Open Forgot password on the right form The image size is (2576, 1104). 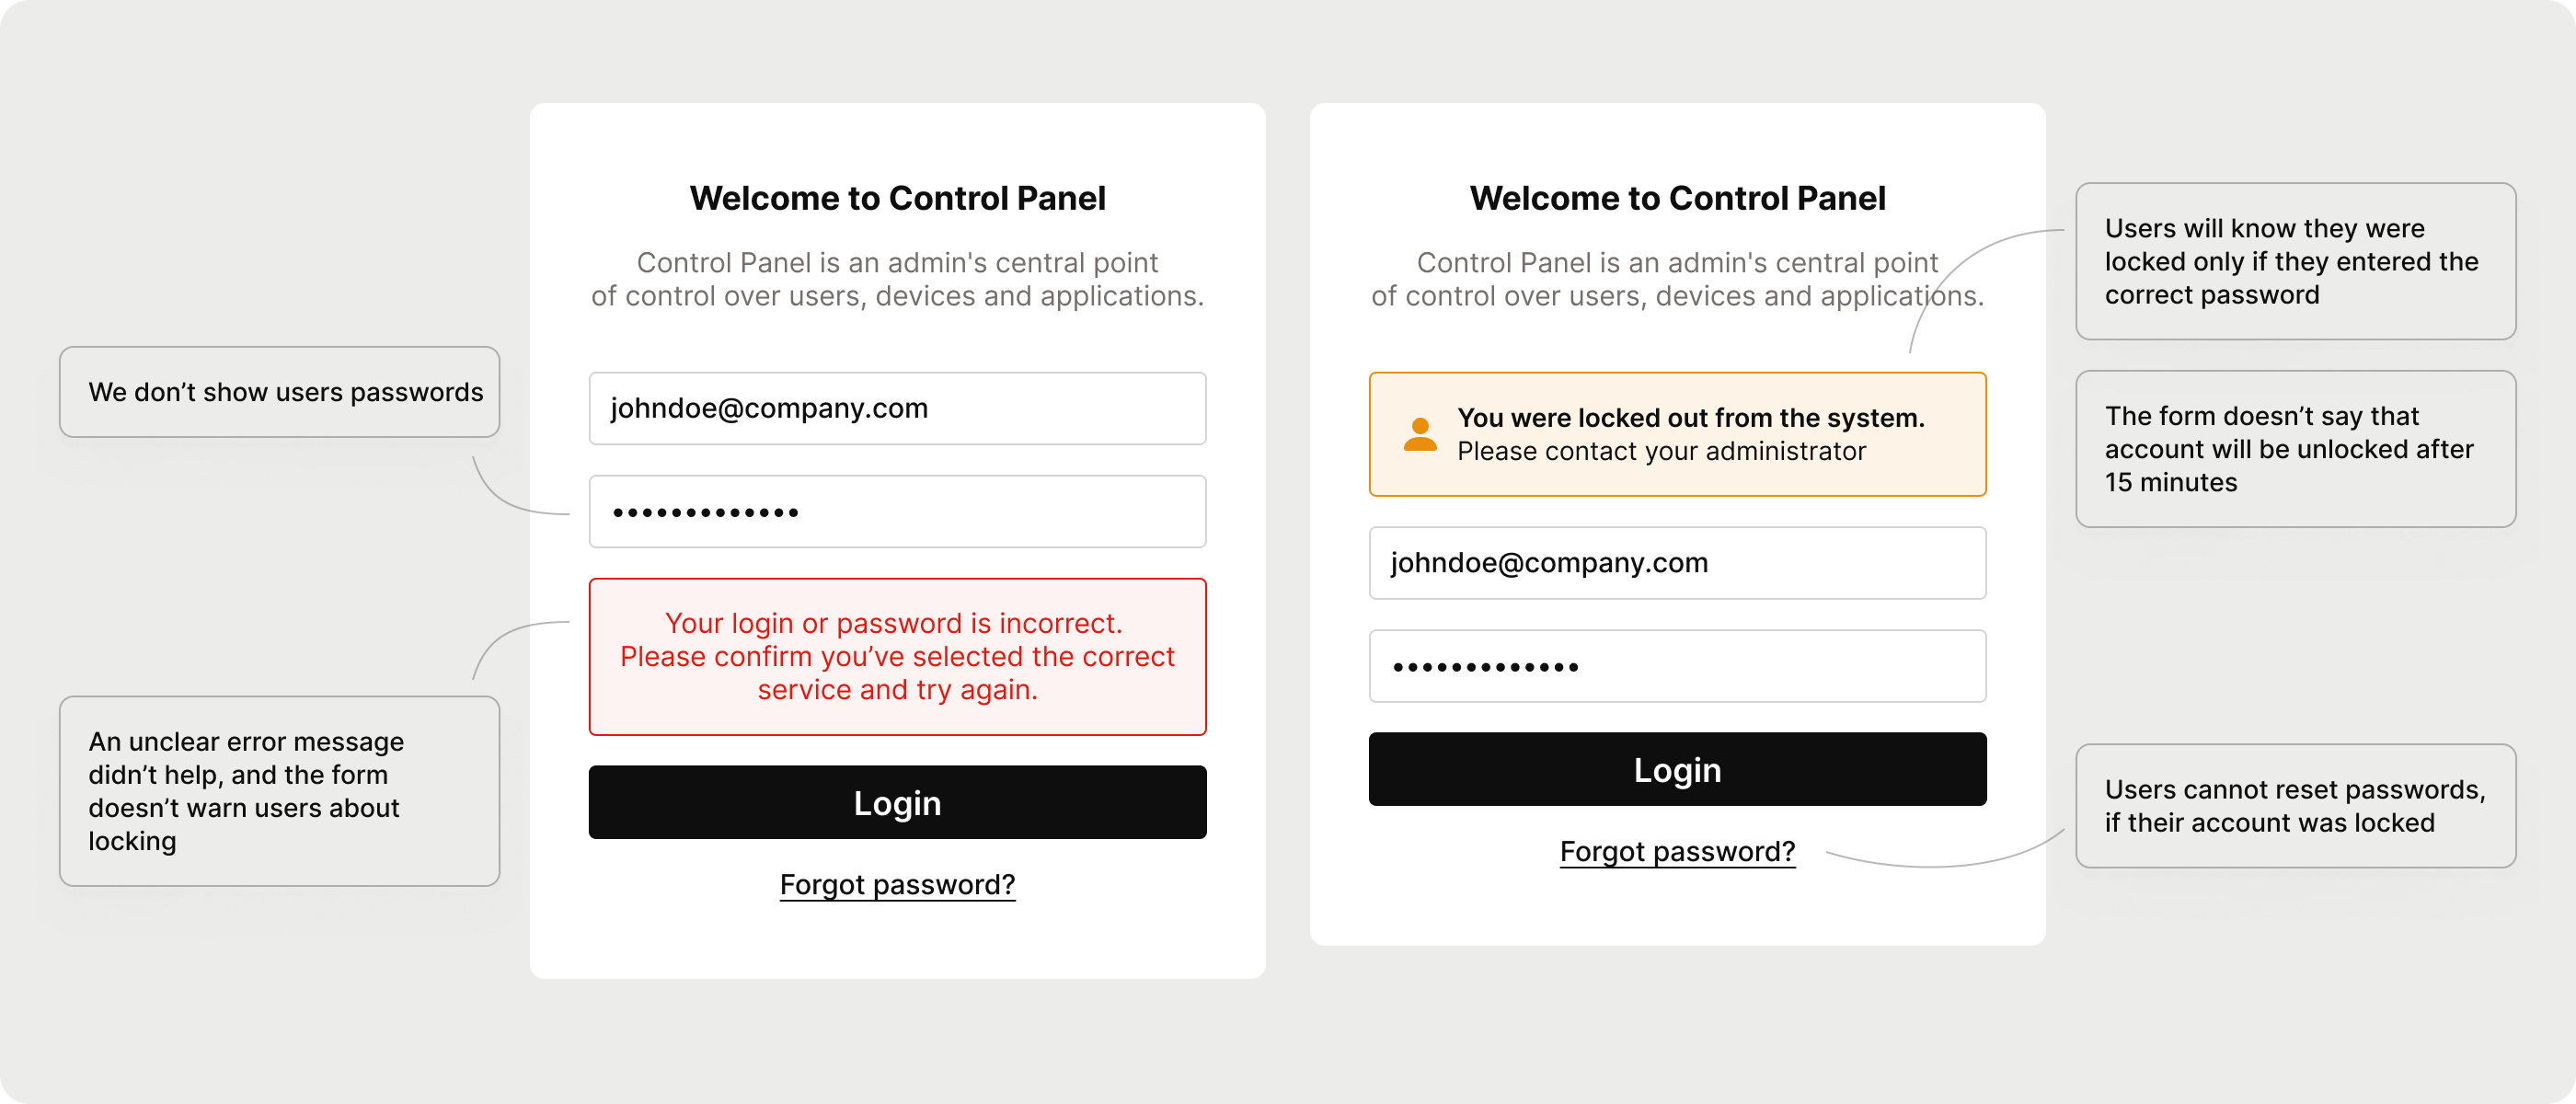coord(1677,851)
